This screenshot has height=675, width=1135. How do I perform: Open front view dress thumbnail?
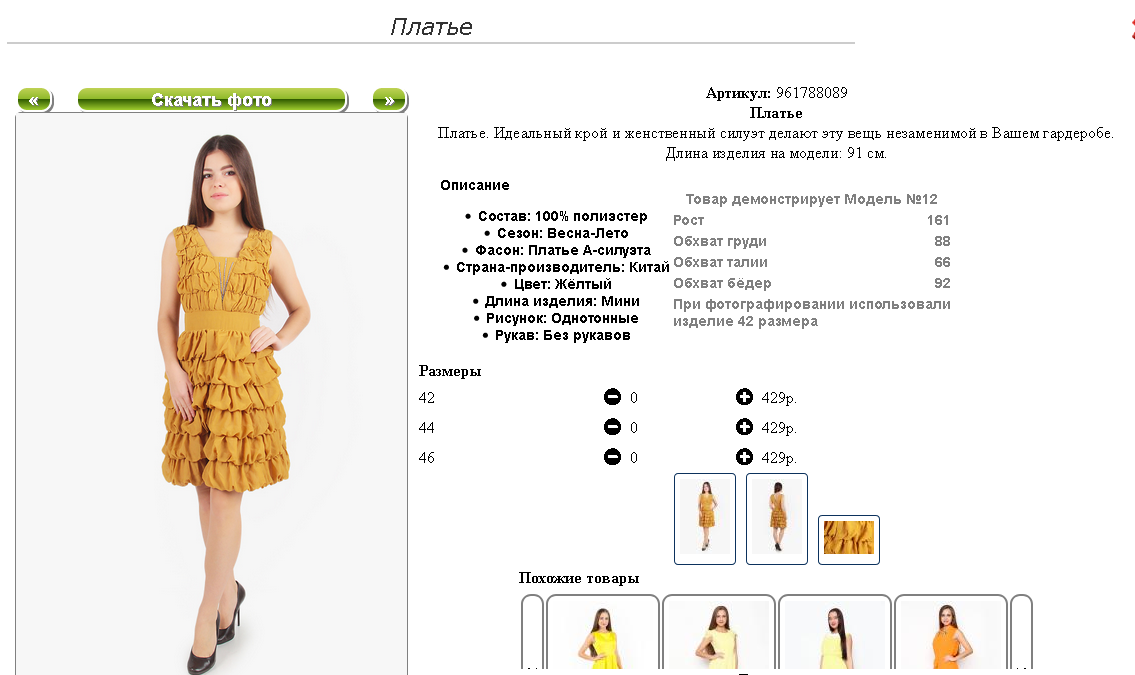click(x=705, y=519)
